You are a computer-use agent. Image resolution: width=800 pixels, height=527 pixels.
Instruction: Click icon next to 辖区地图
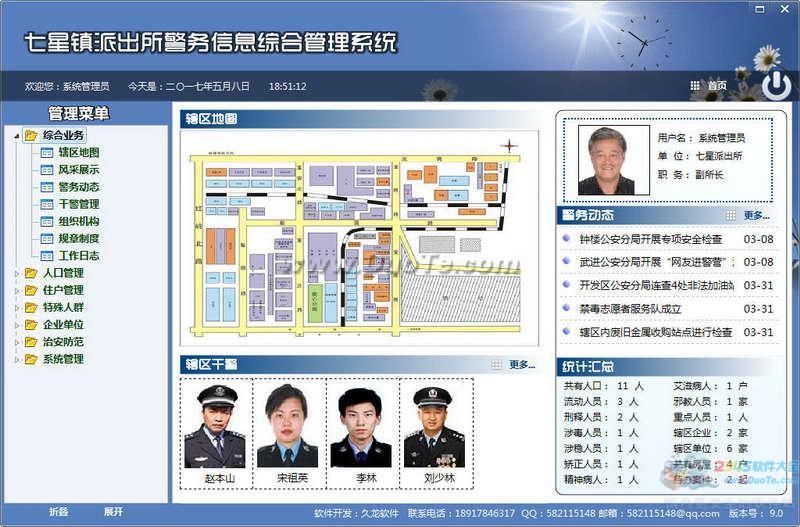click(47, 153)
